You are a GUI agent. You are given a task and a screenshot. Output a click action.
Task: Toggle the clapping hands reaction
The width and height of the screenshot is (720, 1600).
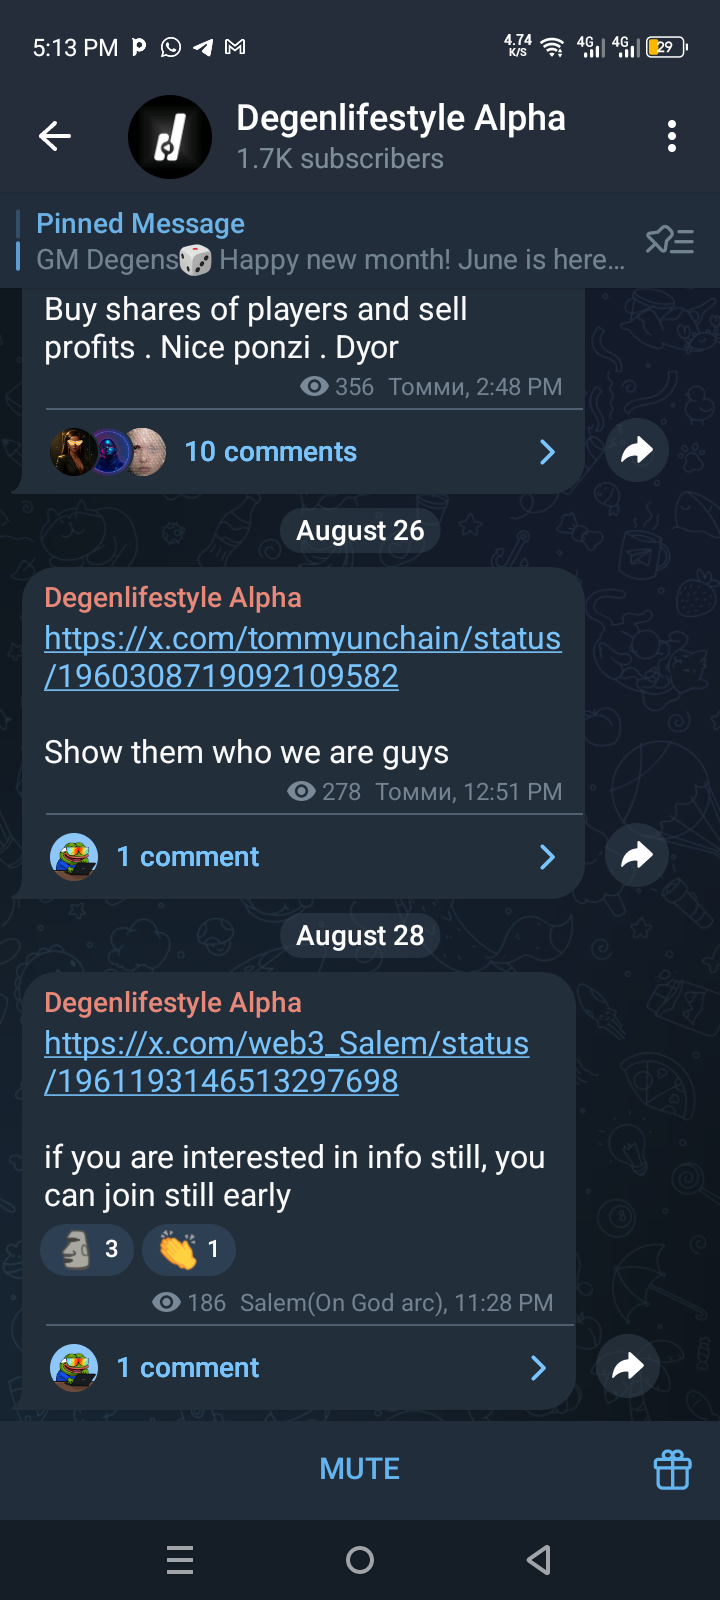(x=189, y=1249)
